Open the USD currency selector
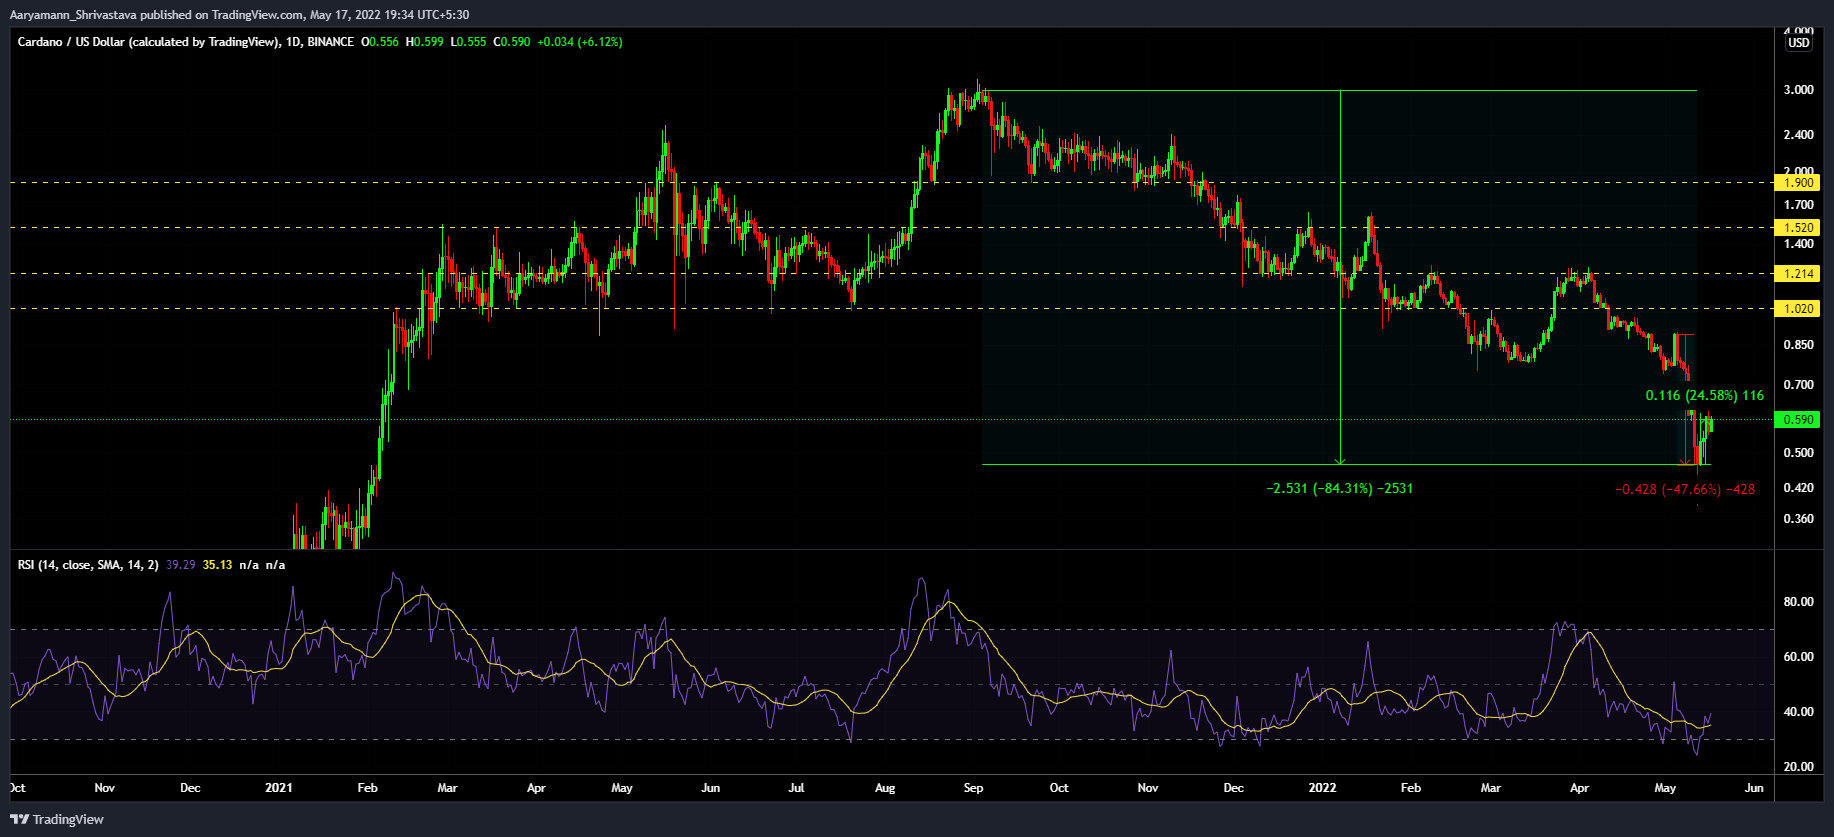The height and width of the screenshot is (837, 1834). [1798, 42]
